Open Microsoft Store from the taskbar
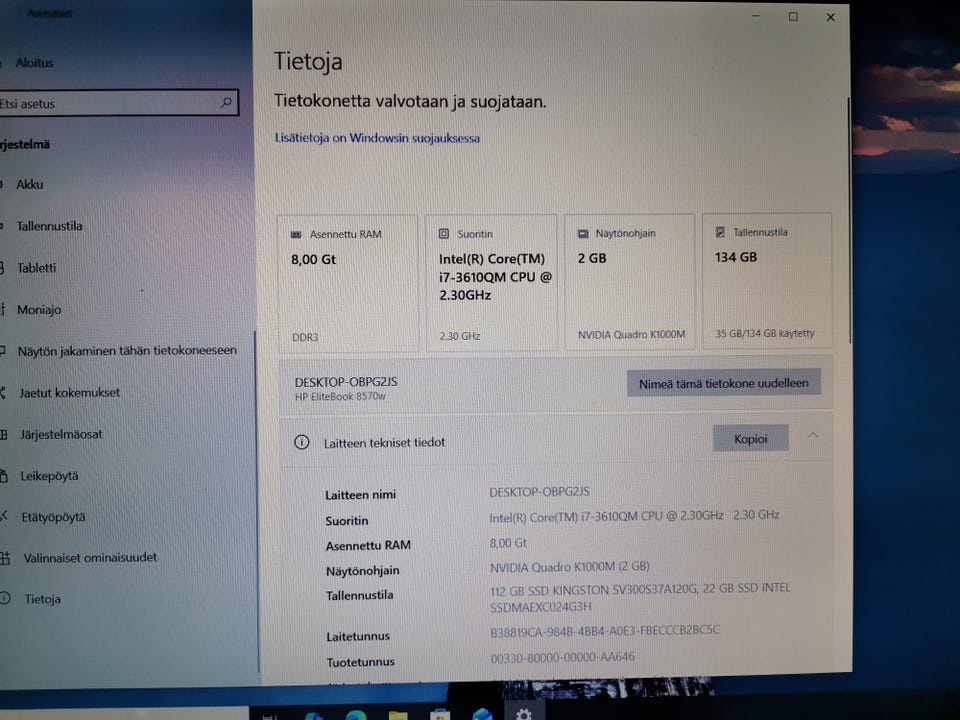This screenshot has height=720, width=960. 440,715
